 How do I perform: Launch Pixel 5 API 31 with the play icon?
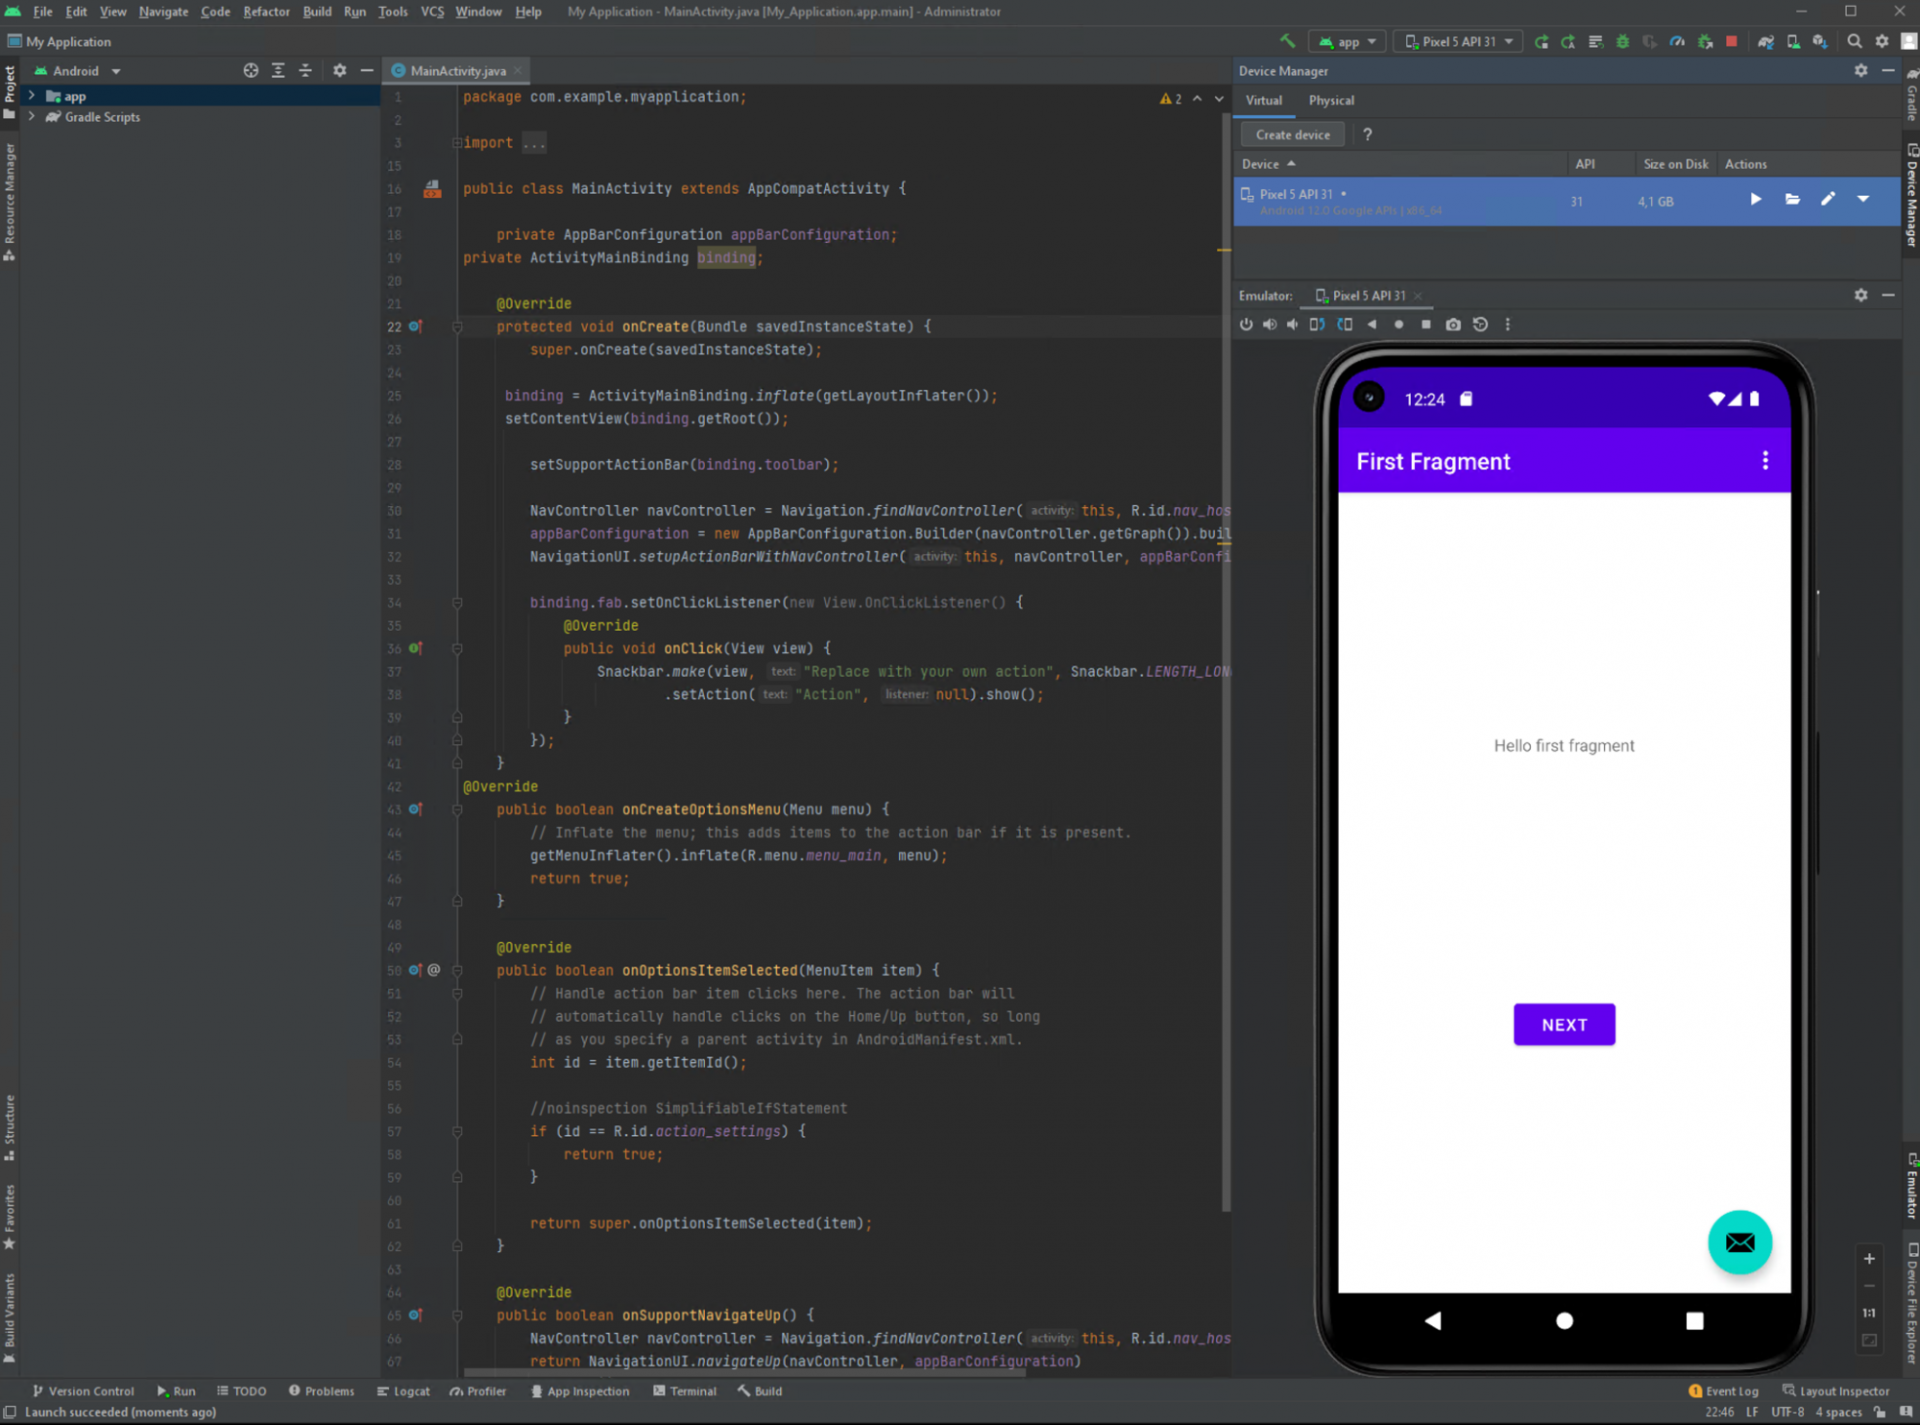coord(1756,200)
